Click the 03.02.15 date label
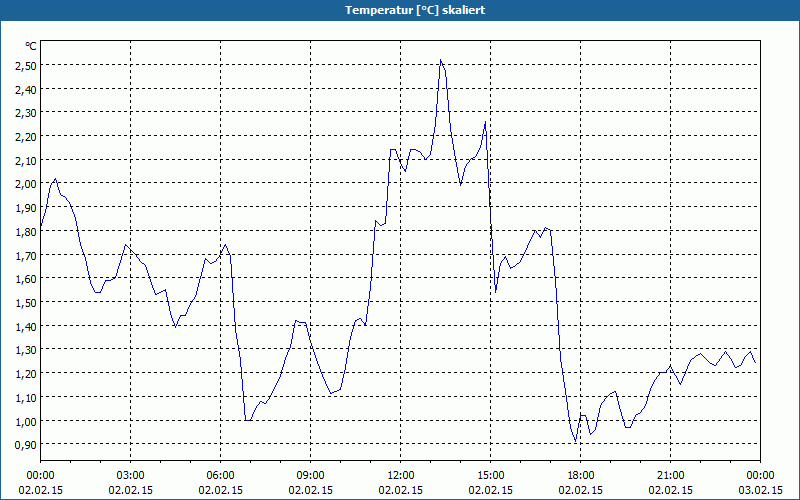 tap(760, 490)
